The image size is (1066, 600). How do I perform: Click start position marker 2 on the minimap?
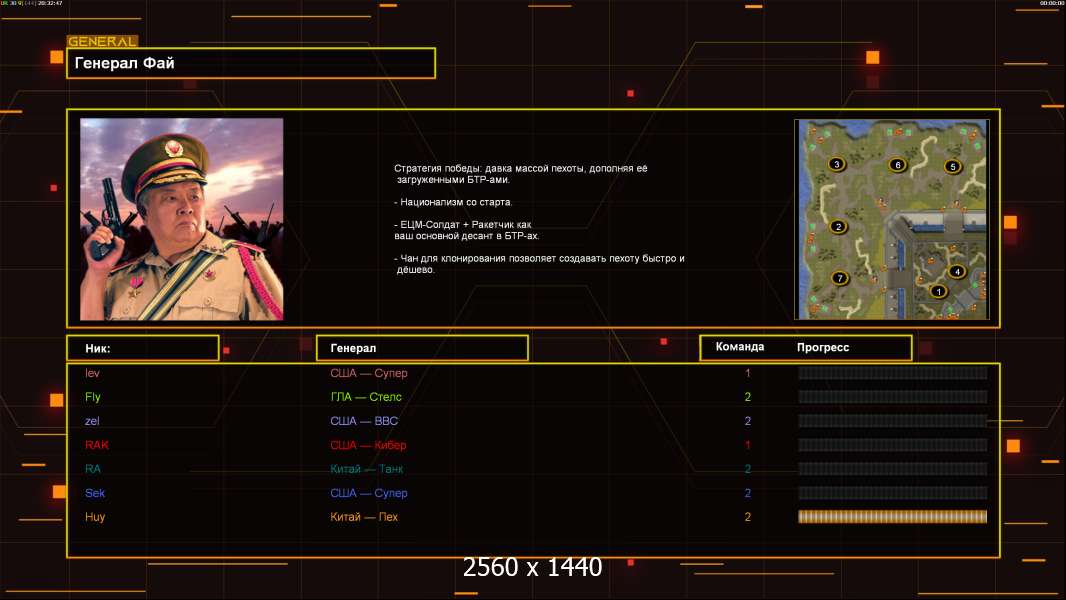pyautogui.click(x=838, y=226)
